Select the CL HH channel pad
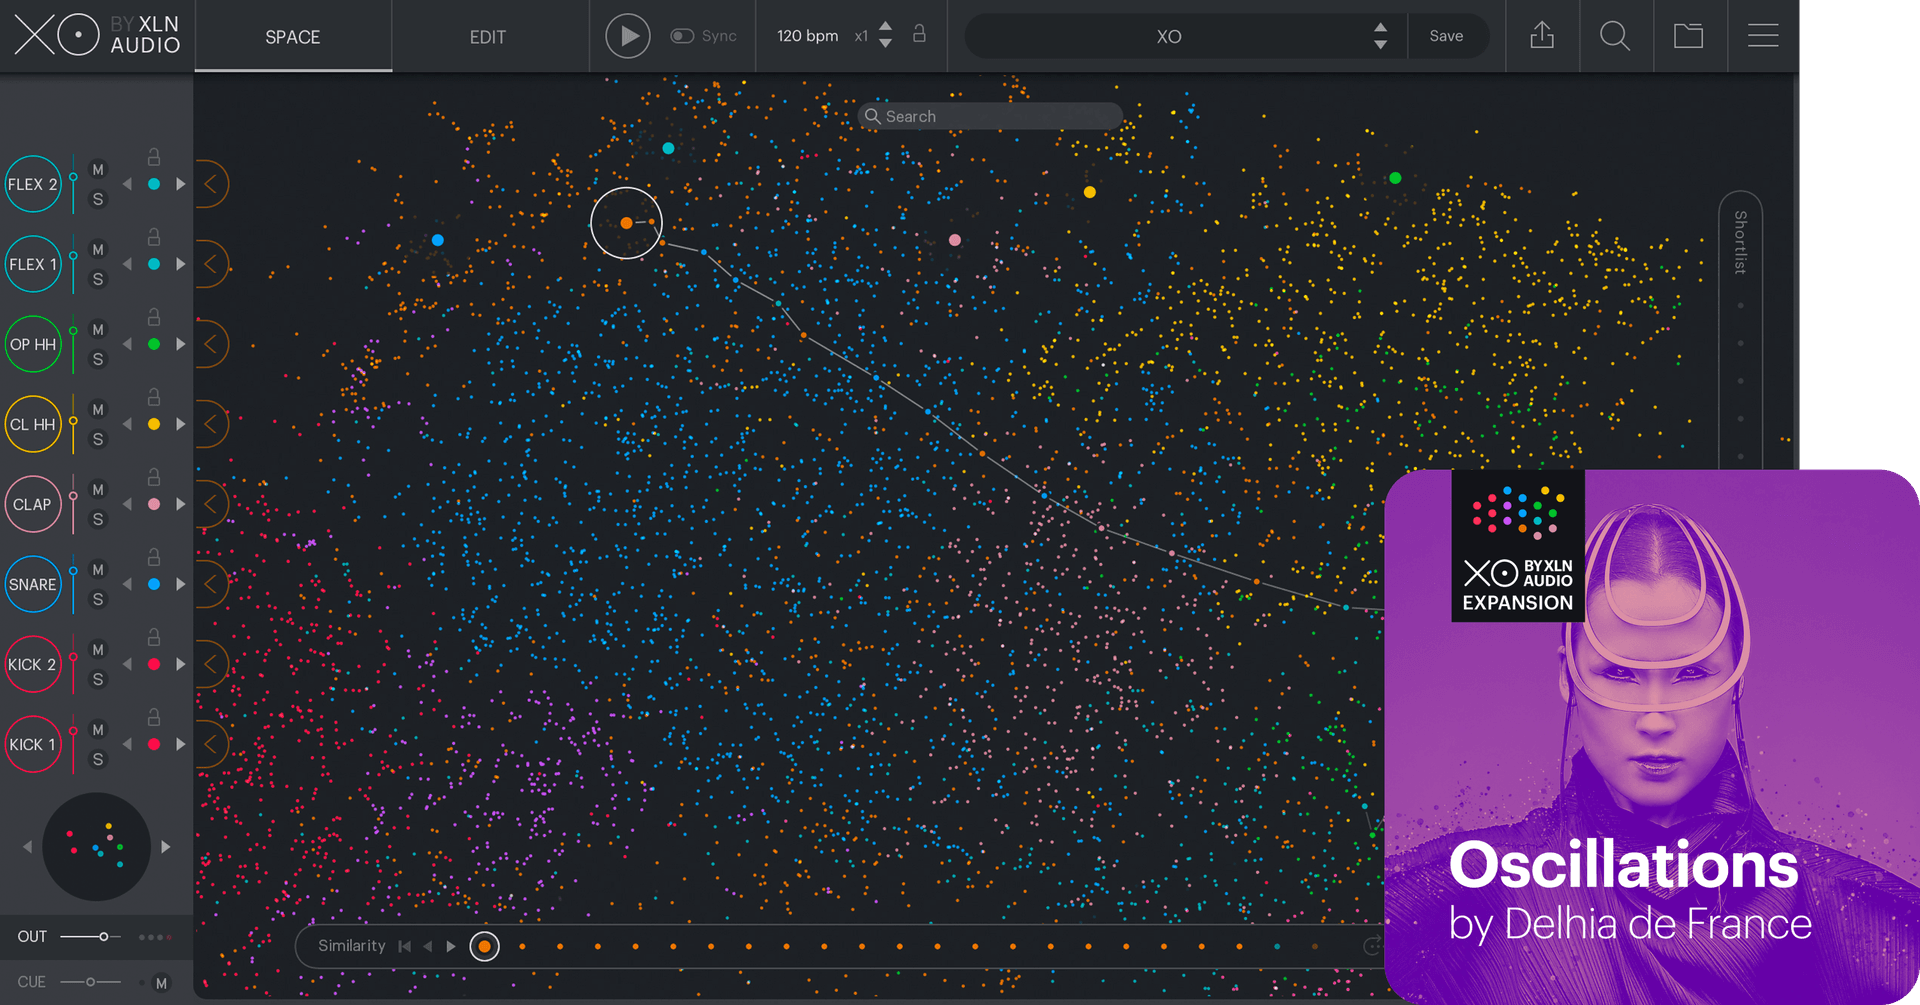 coord(33,424)
